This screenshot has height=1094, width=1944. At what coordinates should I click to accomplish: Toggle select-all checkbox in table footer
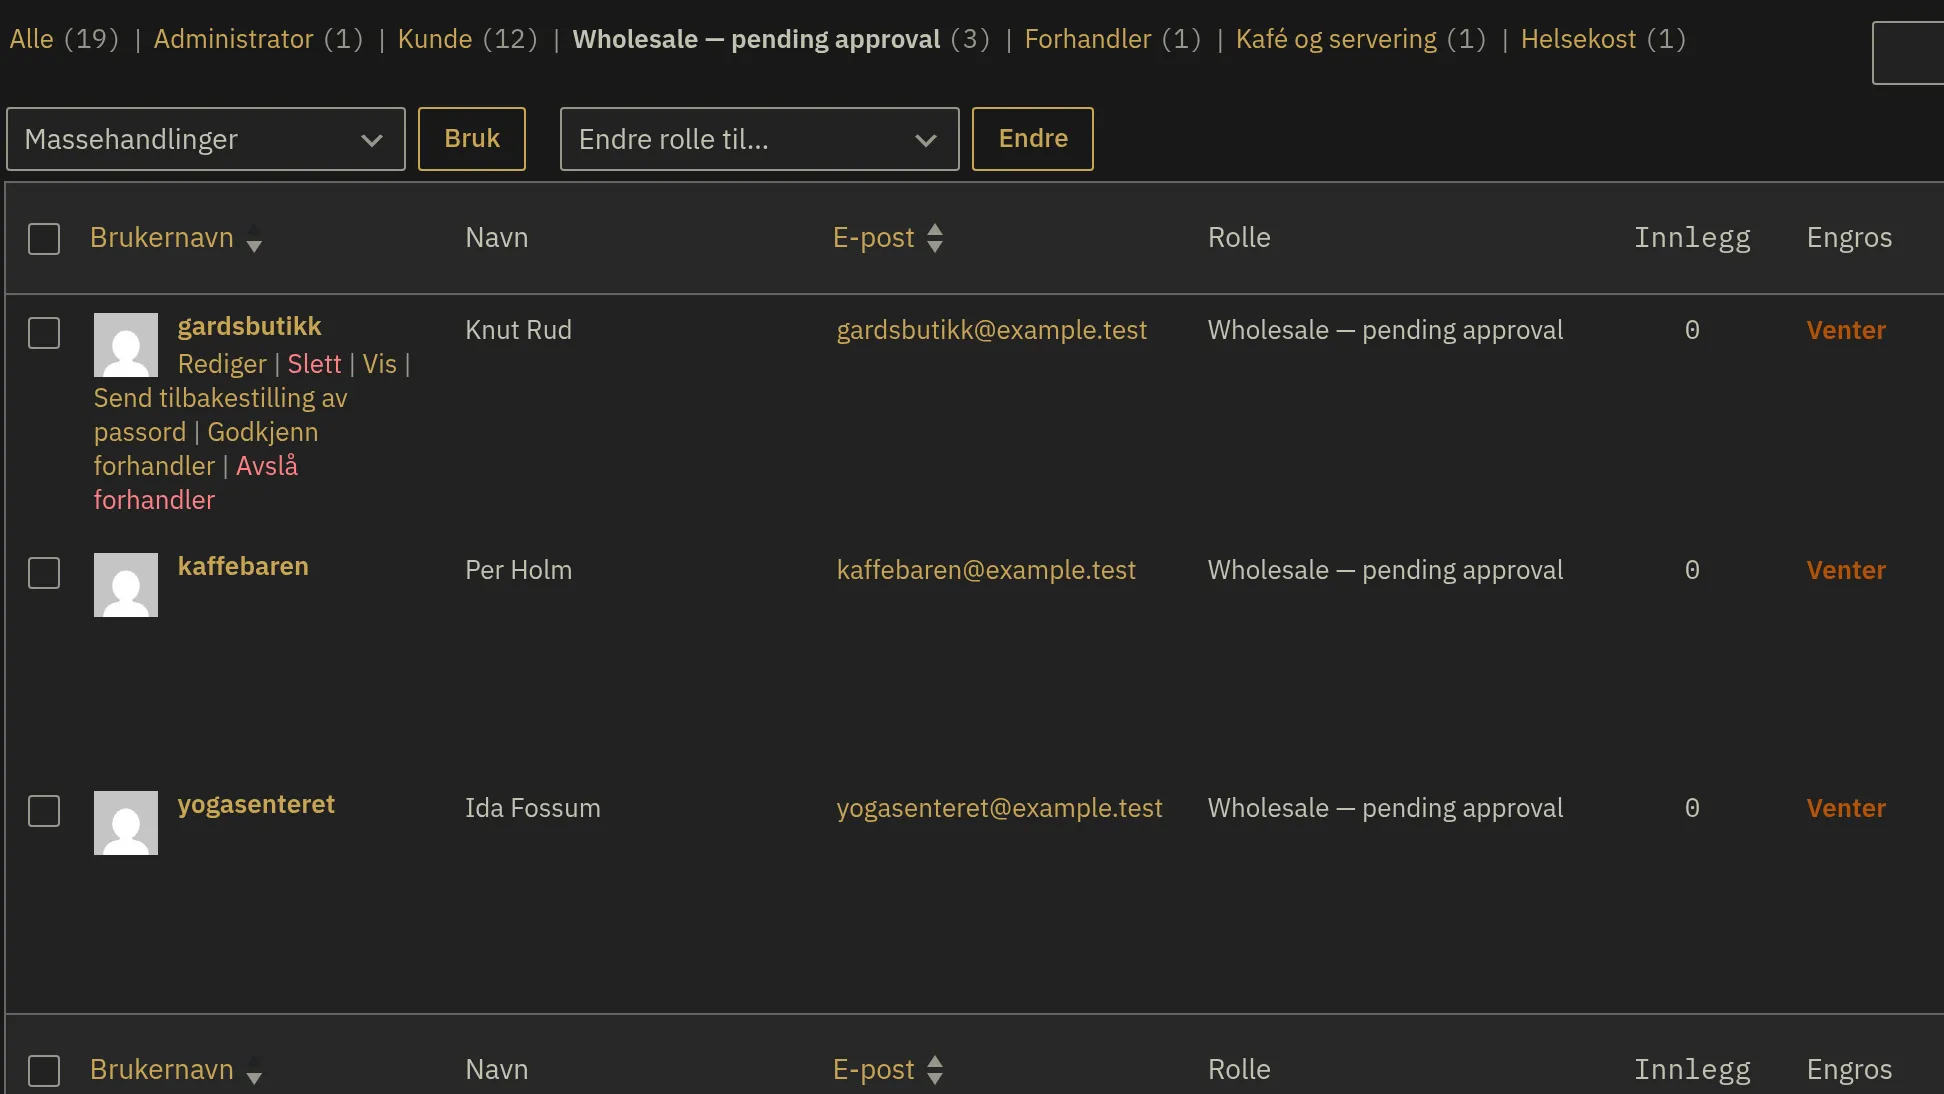pos(44,1071)
